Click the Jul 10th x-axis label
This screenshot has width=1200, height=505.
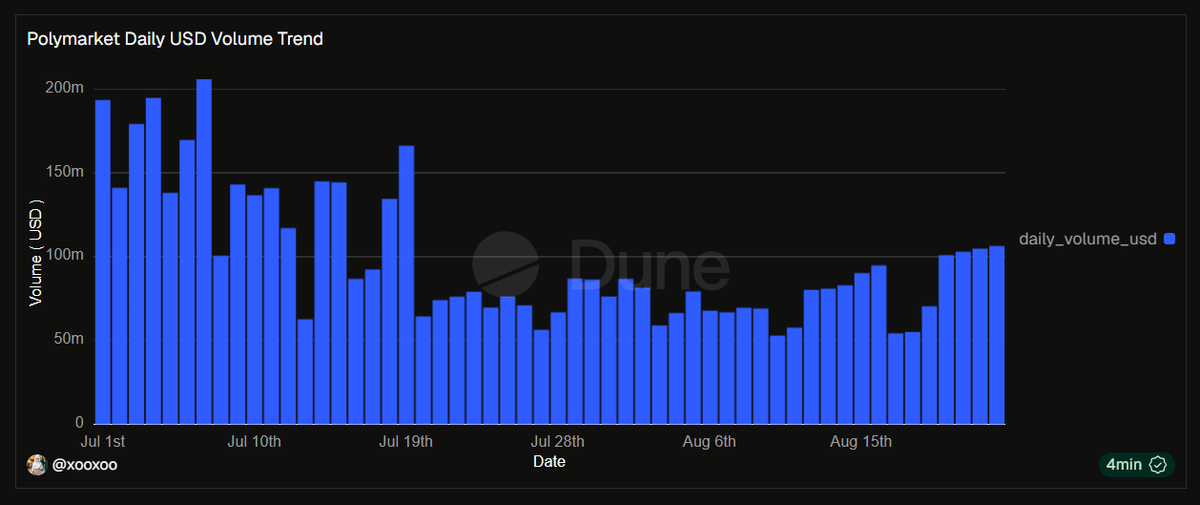coord(254,441)
